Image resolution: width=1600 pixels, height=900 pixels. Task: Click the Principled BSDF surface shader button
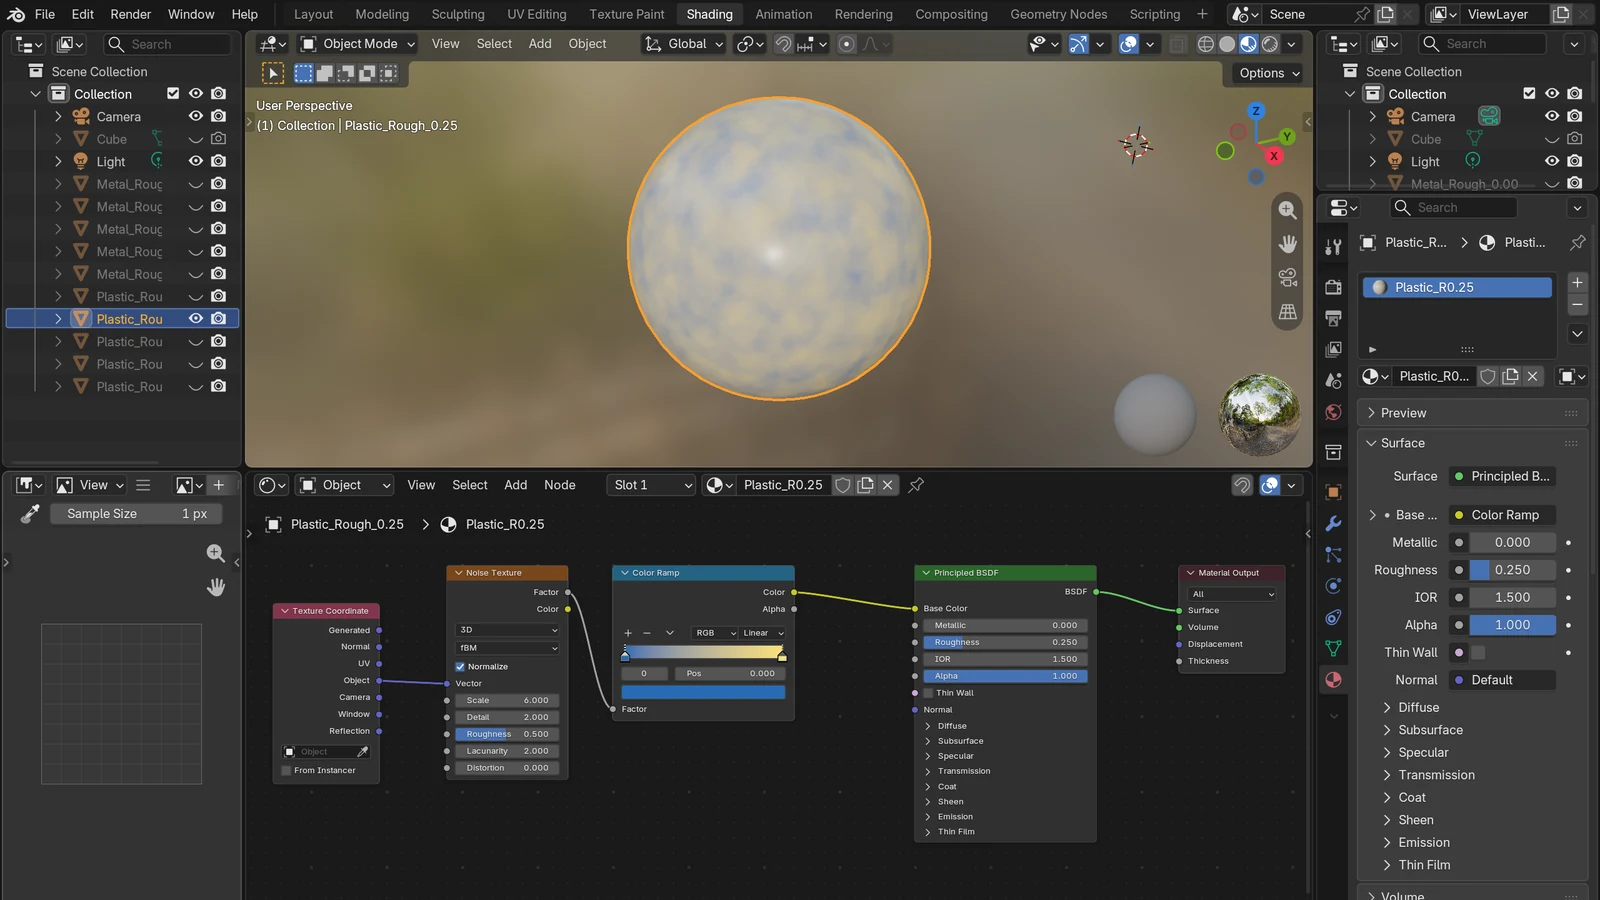tap(1502, 477)
